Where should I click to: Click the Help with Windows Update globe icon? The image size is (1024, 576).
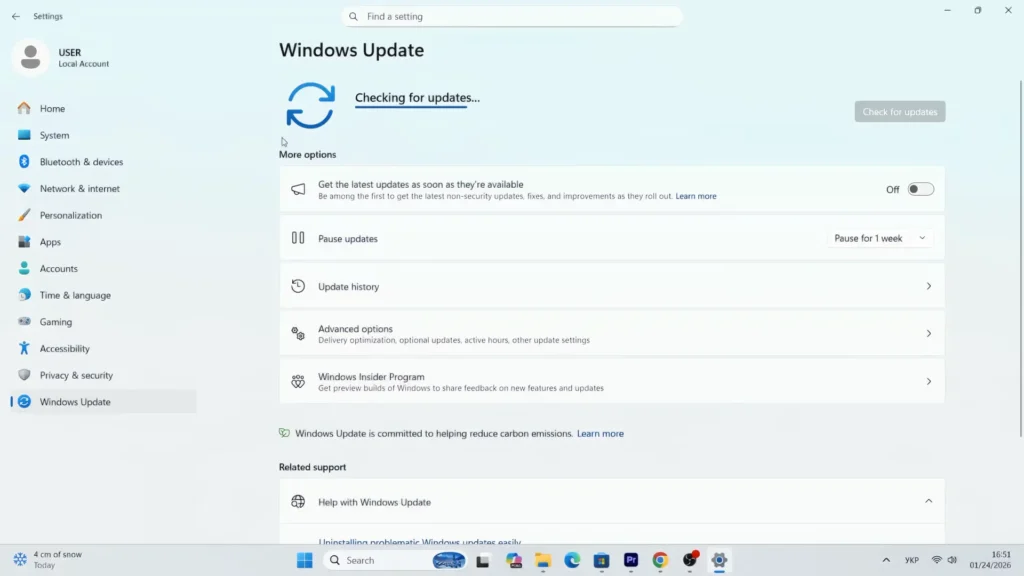pyautogui.click(x=298, y=502)
